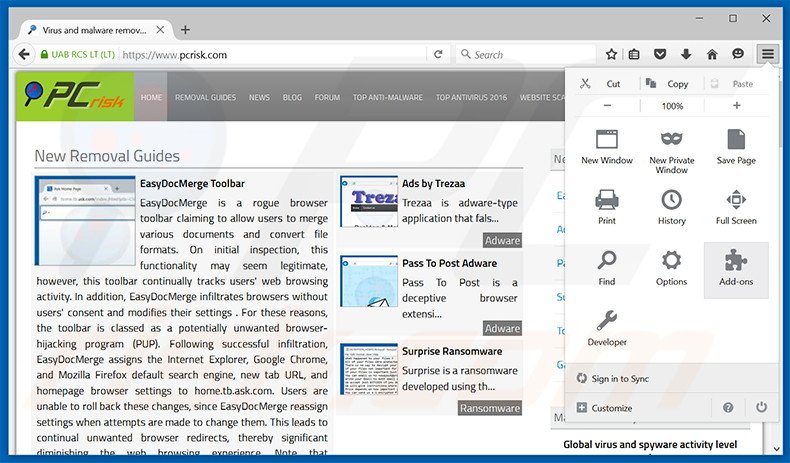
Task: Enter Full Screen mode
Action: click(x=736, y=207)
